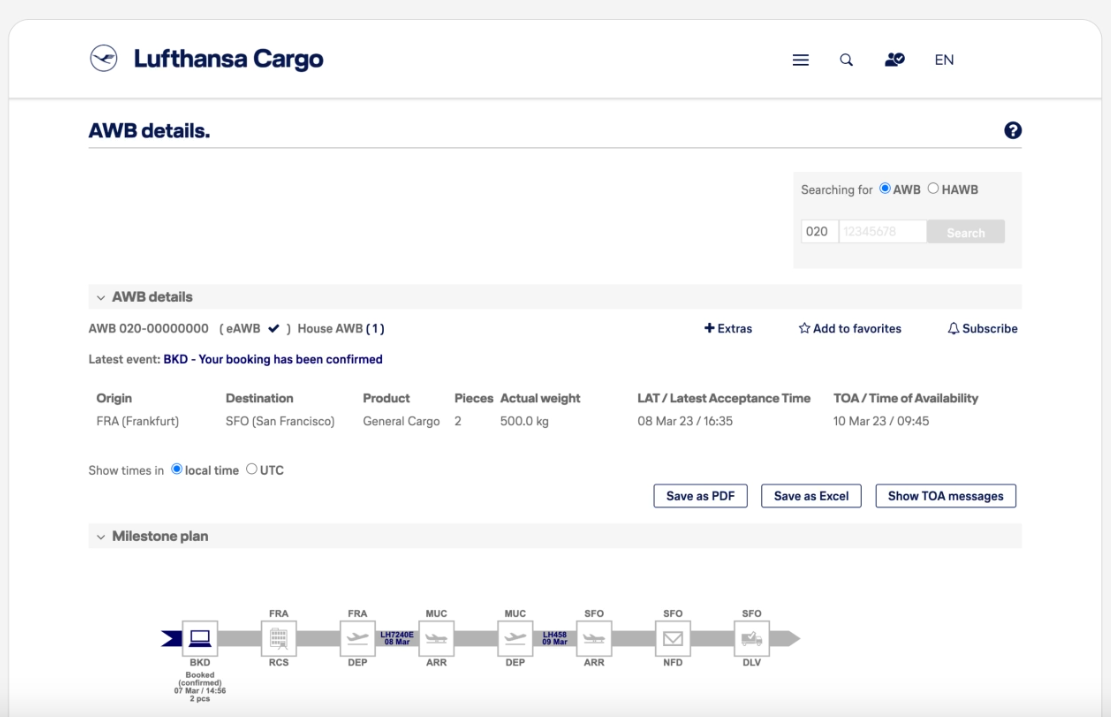
Task: Click the 020 prefix input field
Action: click(819, 232)
